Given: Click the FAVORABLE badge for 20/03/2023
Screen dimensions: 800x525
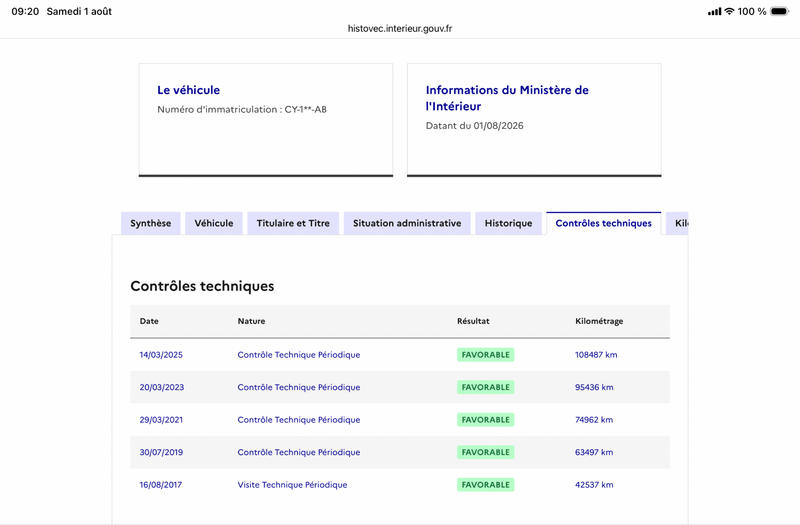Looking at the screenshot, I should [486, 387].
